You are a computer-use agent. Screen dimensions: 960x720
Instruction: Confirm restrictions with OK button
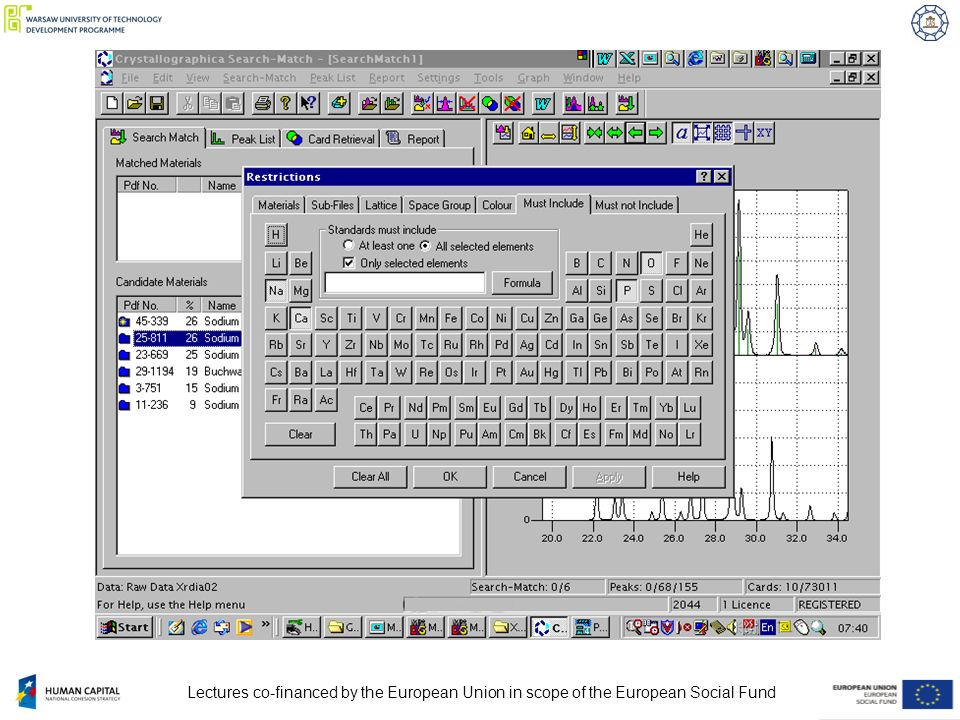coord(450,476)
